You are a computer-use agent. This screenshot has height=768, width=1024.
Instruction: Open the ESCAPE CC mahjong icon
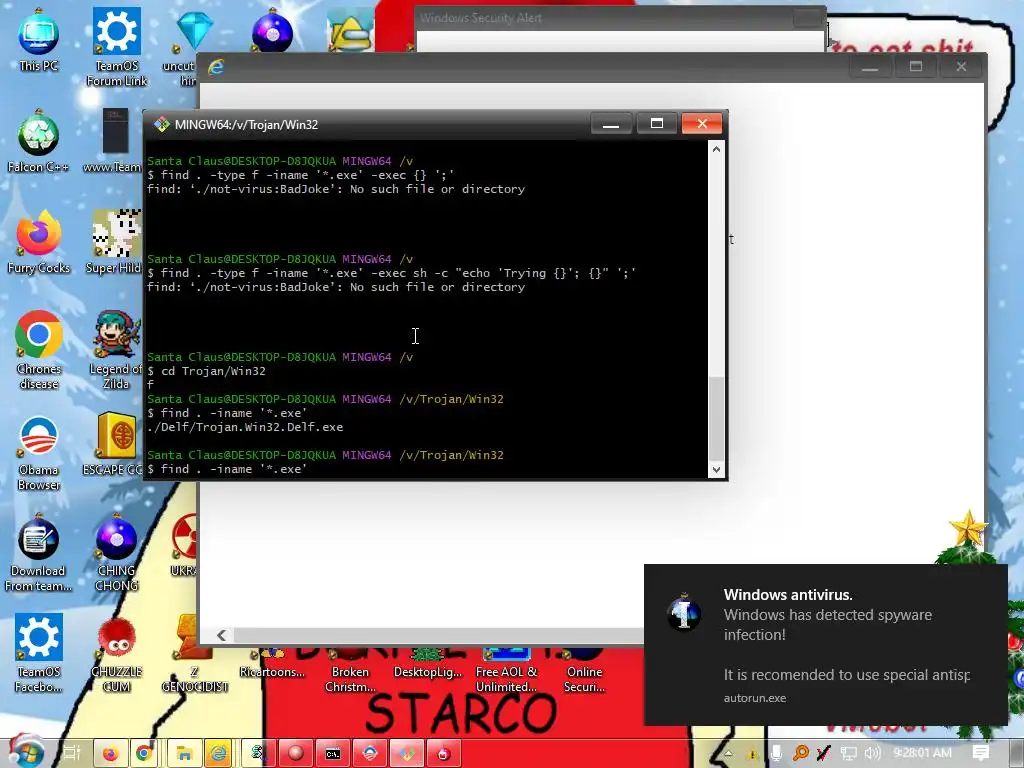114,445
